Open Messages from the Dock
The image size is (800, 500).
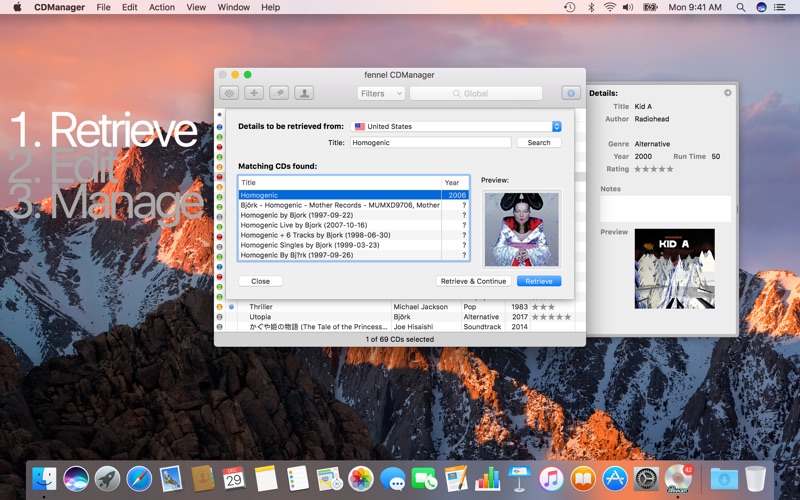[x=392, y=479]
